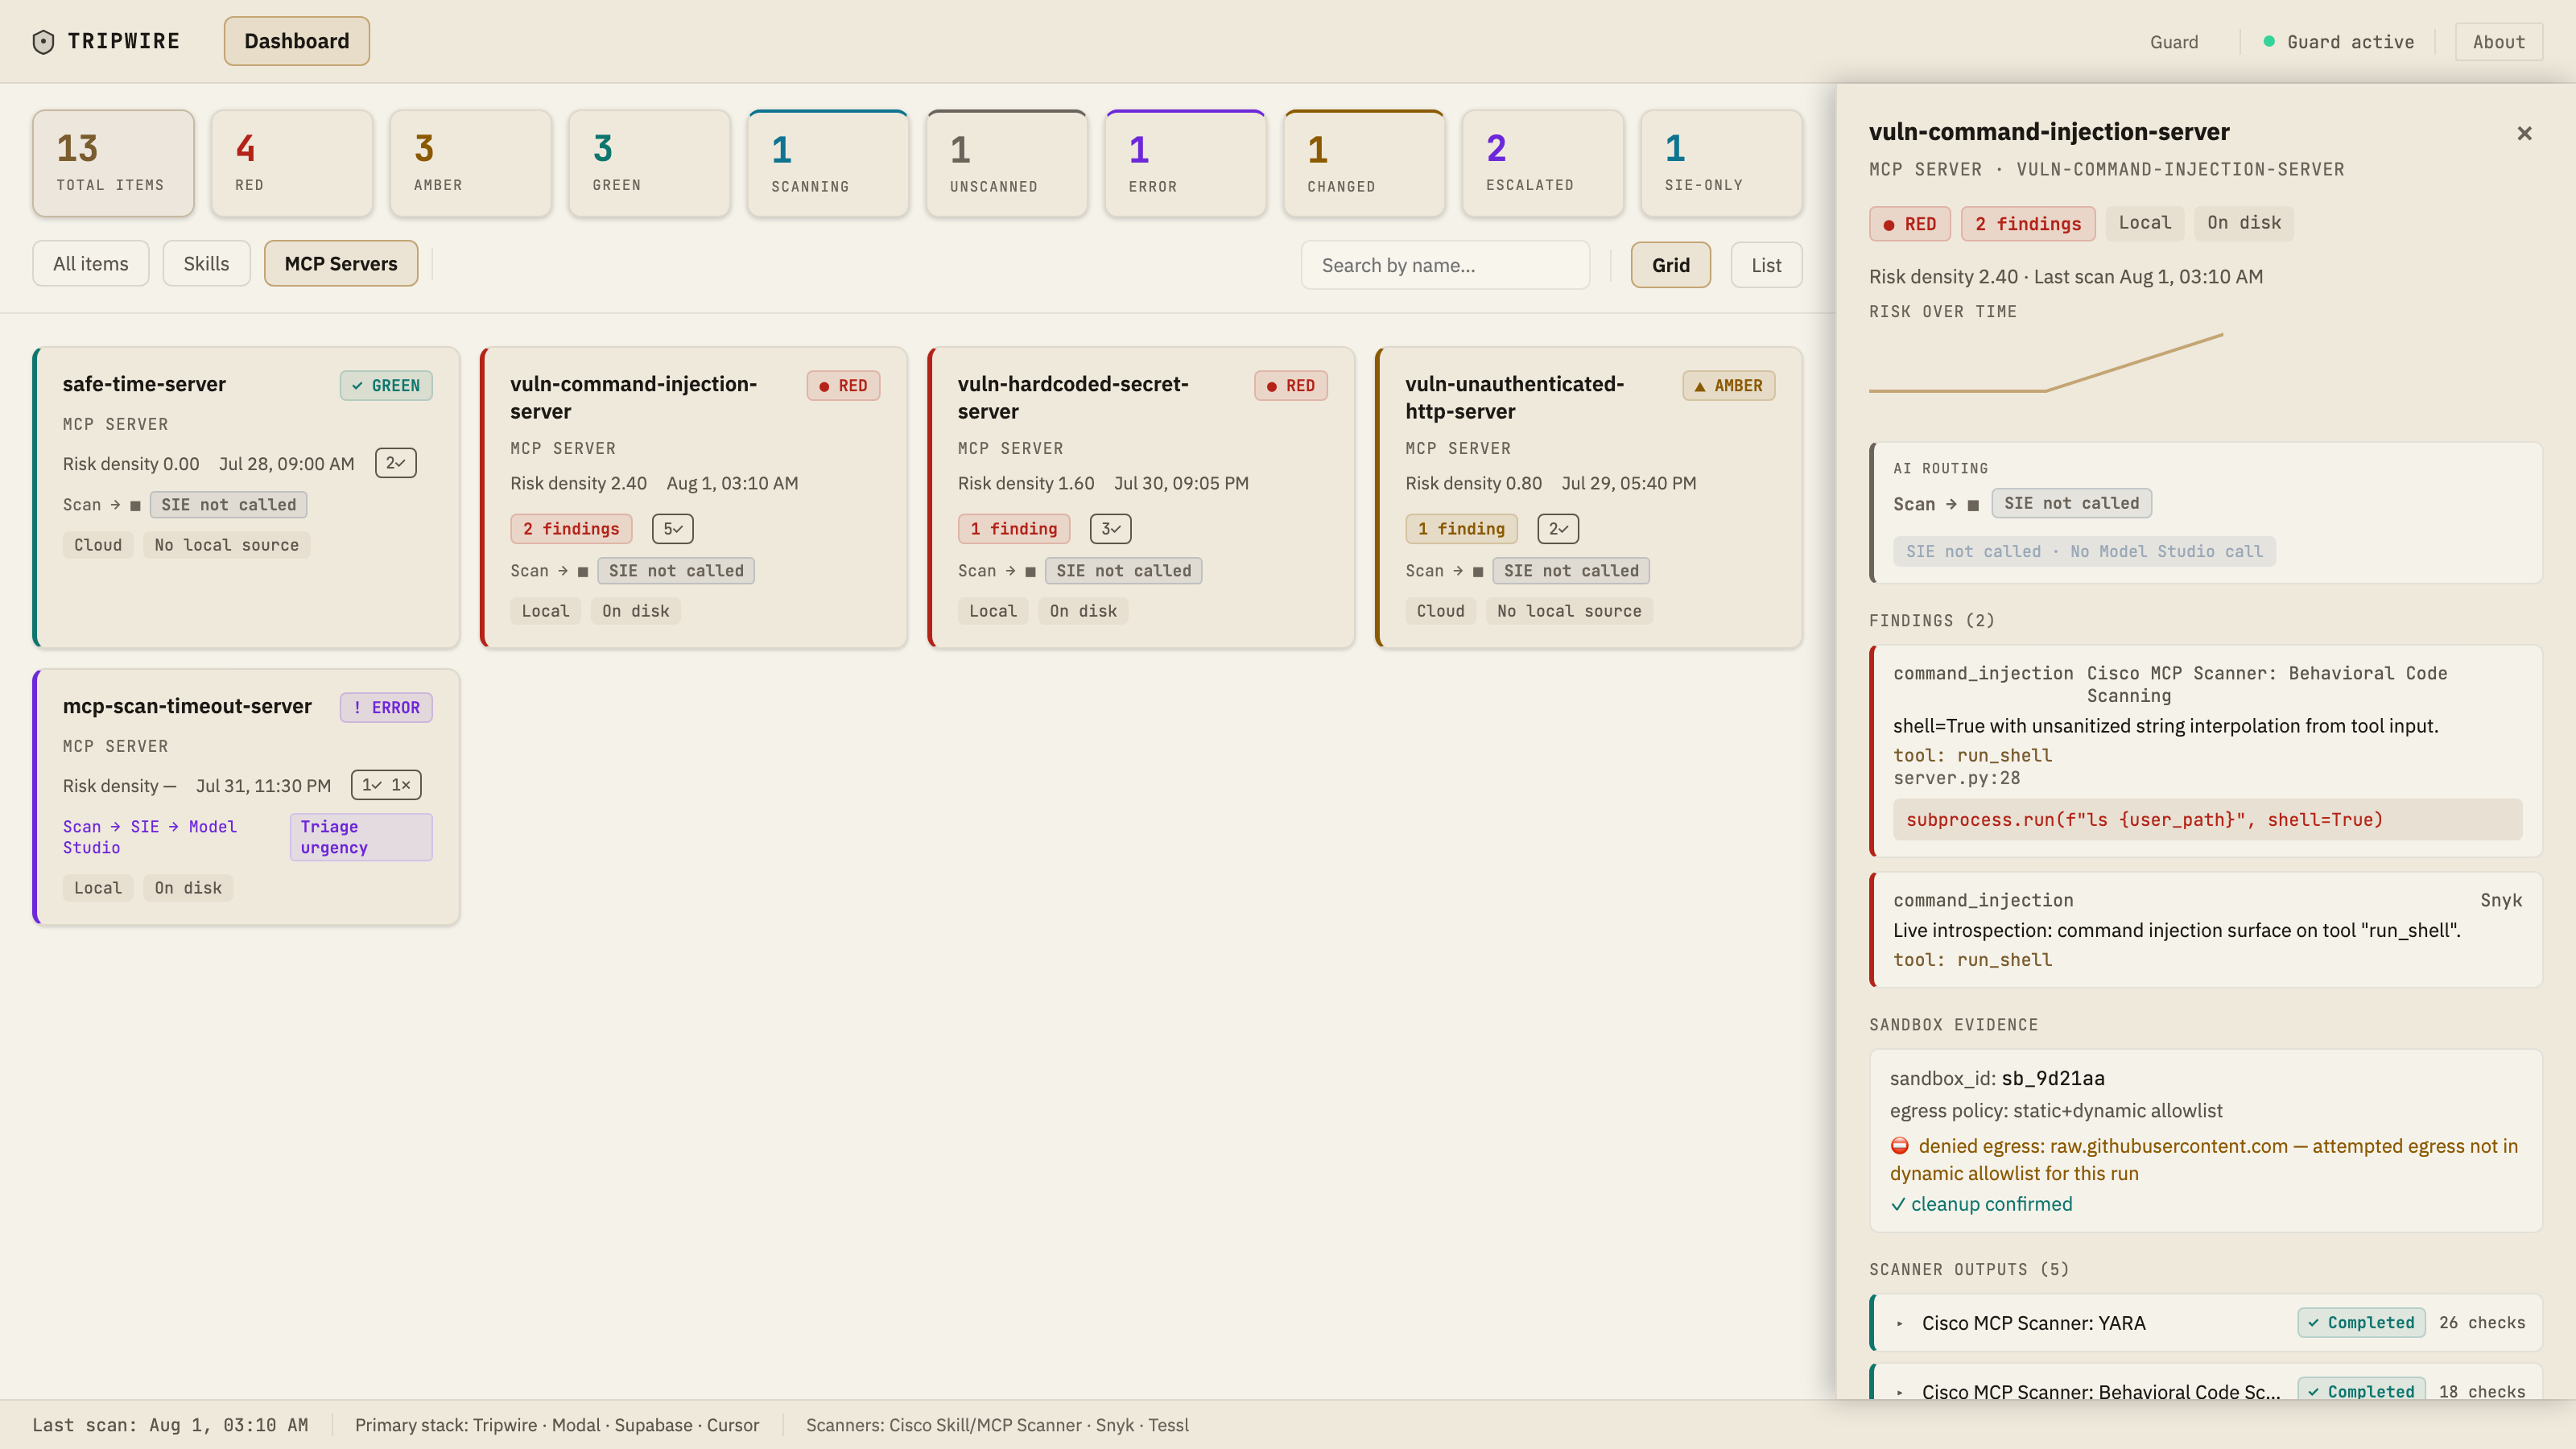Viewport: 2576px width, 1449px height.
Task: Click the GREEN status badge on safe-time-server
Action: tap(386, 386)
